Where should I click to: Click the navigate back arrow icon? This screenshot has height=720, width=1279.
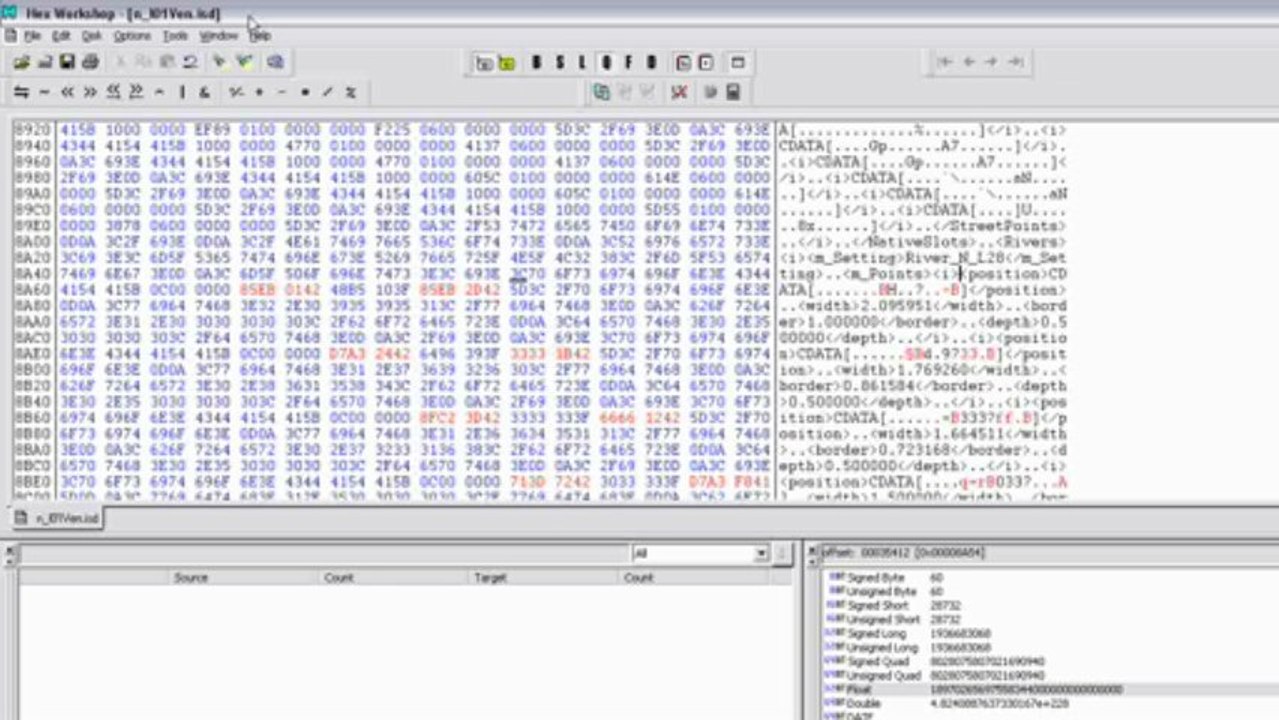(968, 62)
